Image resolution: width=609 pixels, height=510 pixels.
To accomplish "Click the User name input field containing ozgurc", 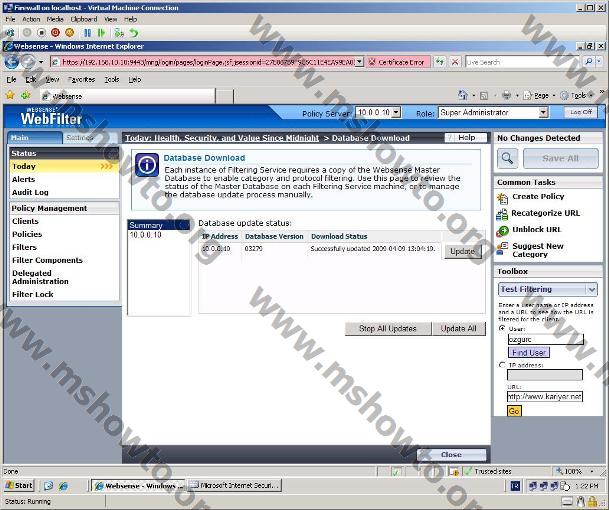I will click(x=545, y=339).
